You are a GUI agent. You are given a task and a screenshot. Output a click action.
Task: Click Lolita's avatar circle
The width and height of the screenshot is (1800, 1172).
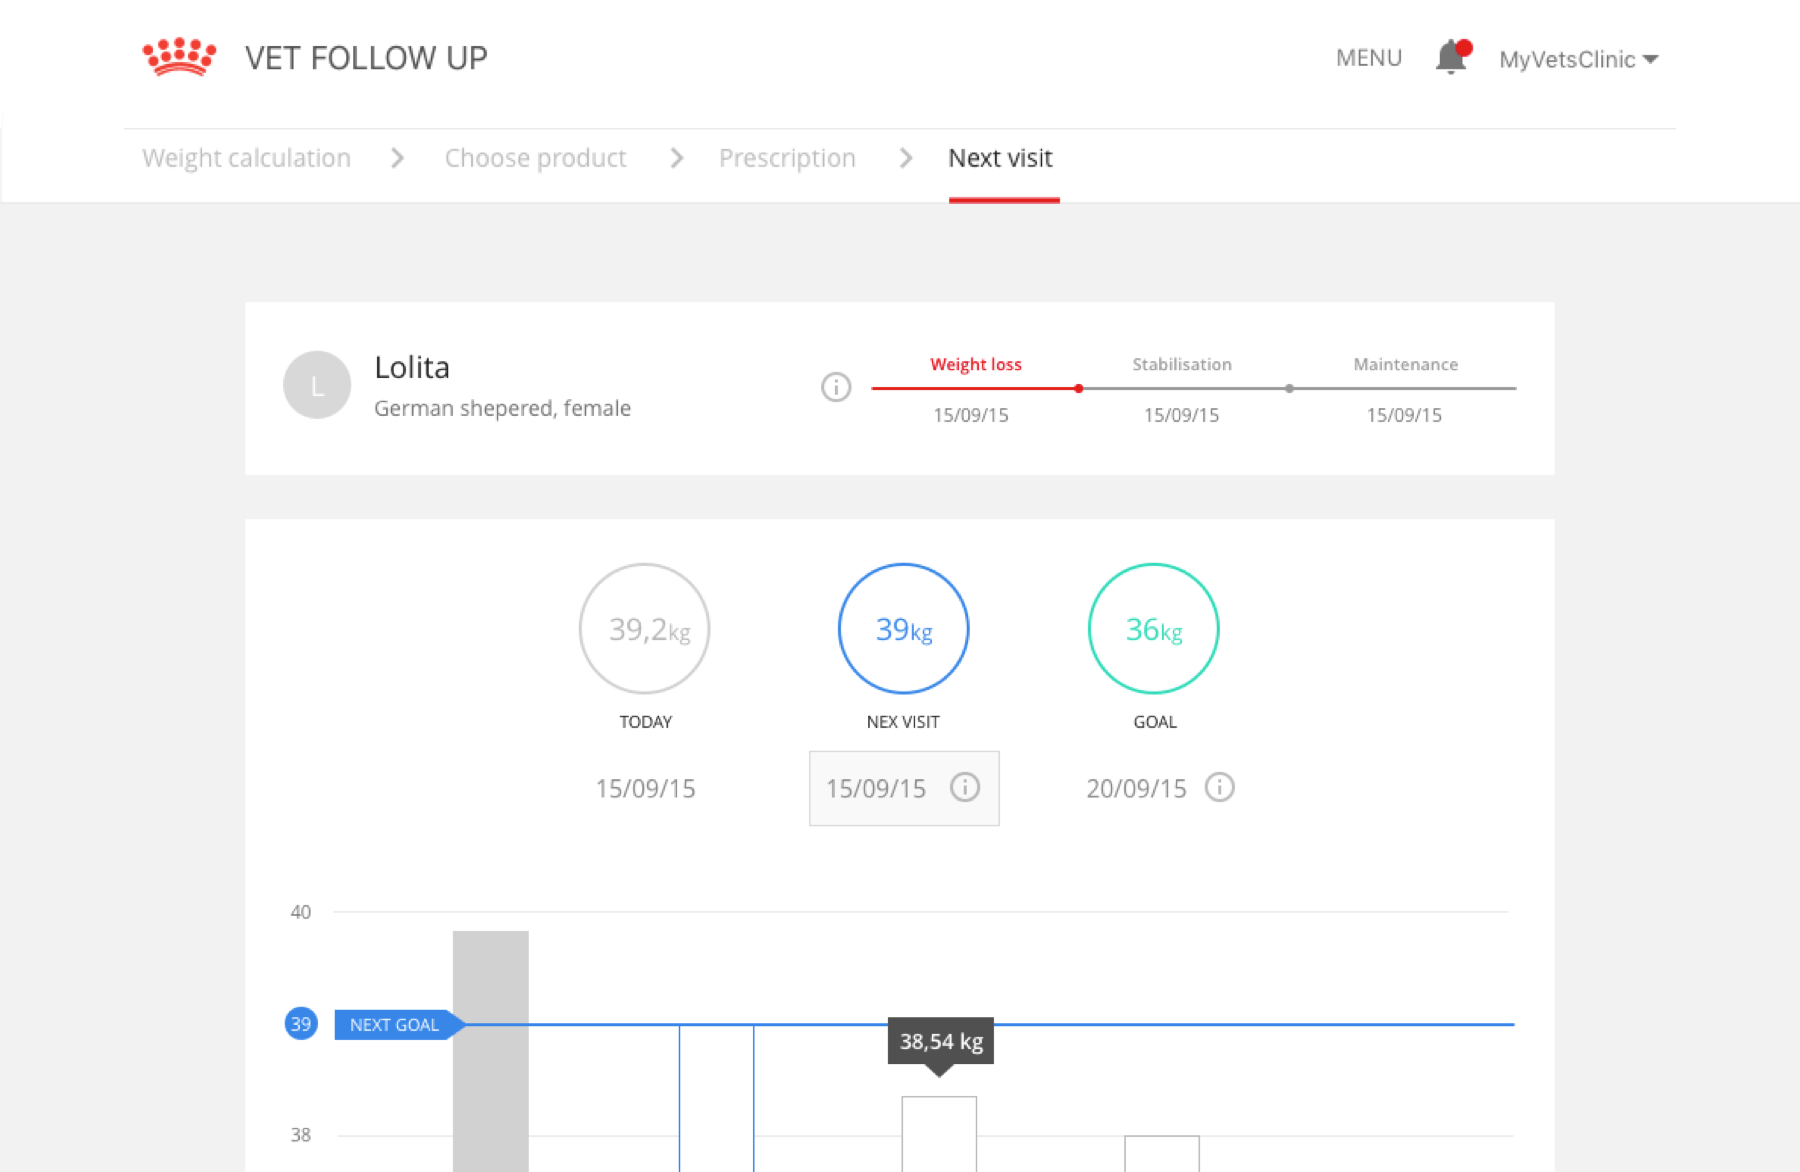[317, 385]
